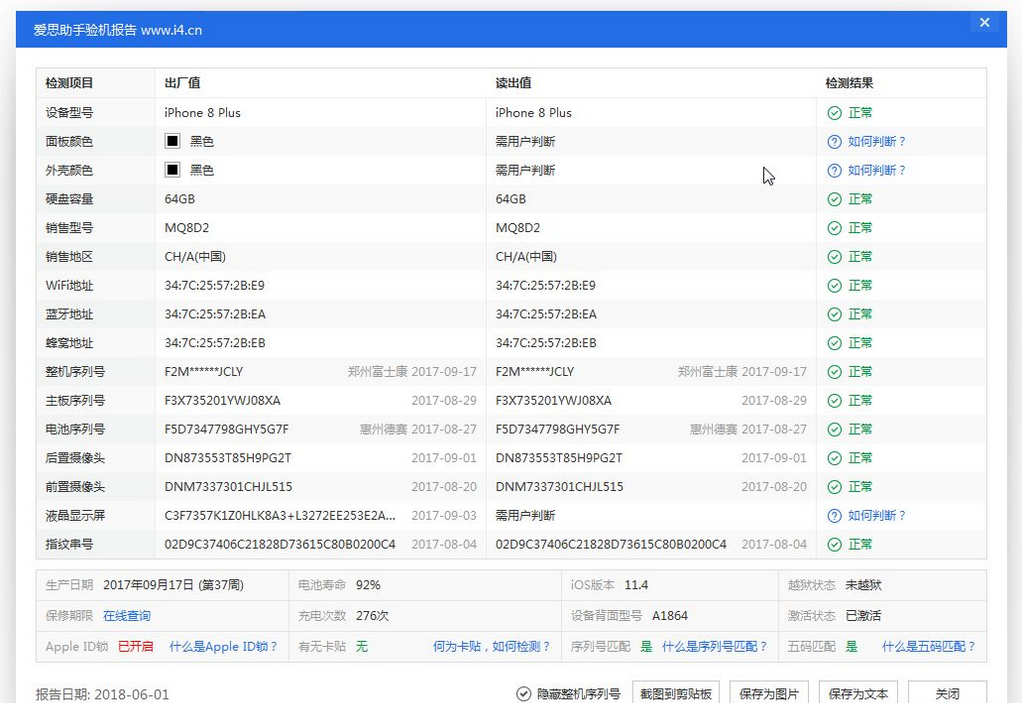Toggle 隐藏整机序列号 option
This screenshot has height=703, width=1022.
point(580,691)
